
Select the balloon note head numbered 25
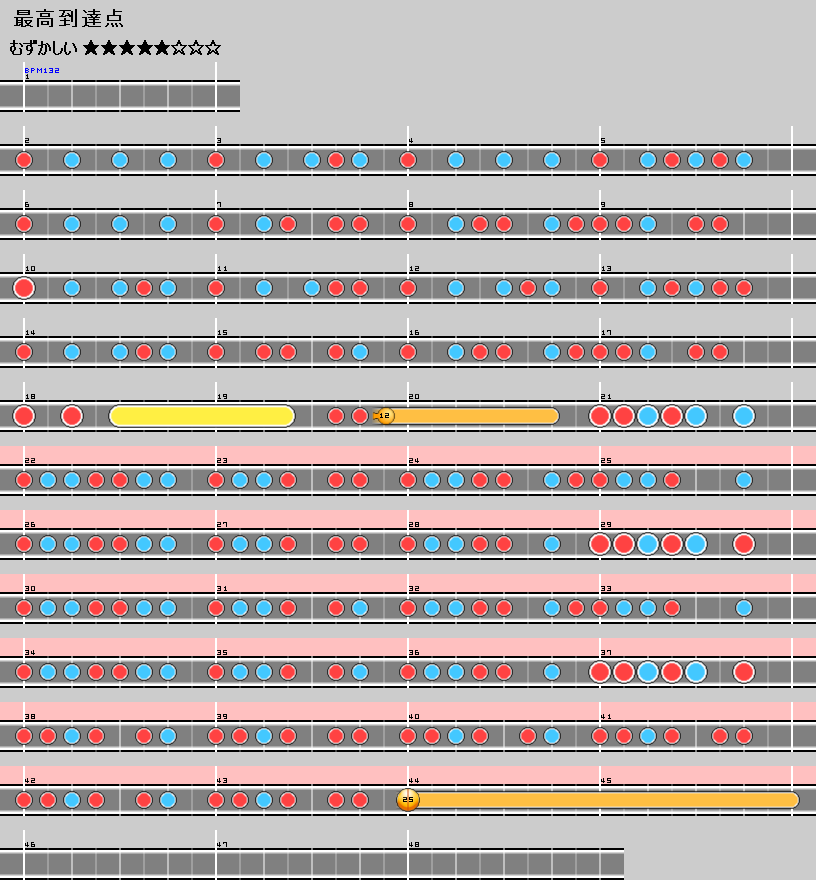point(408,799)
